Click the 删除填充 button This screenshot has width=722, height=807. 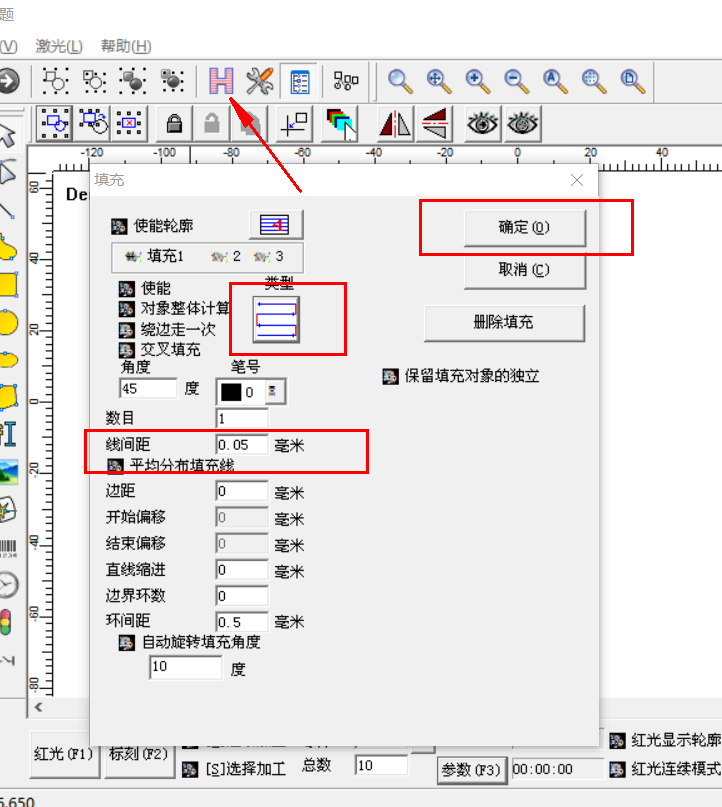(x=504, y=323)
